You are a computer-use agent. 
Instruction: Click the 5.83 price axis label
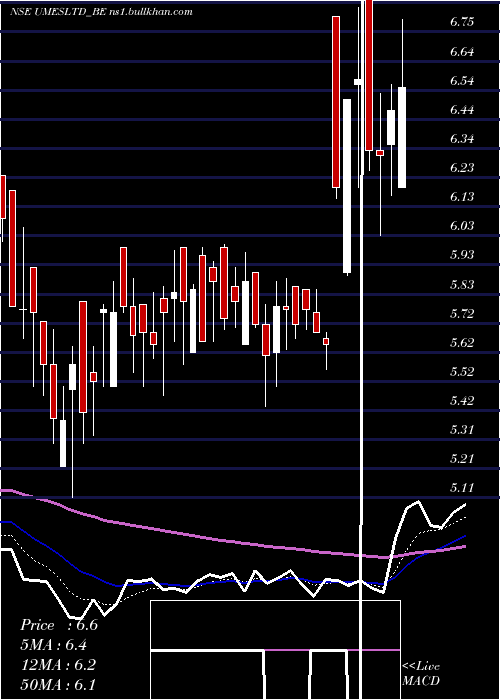click(462, 284)
